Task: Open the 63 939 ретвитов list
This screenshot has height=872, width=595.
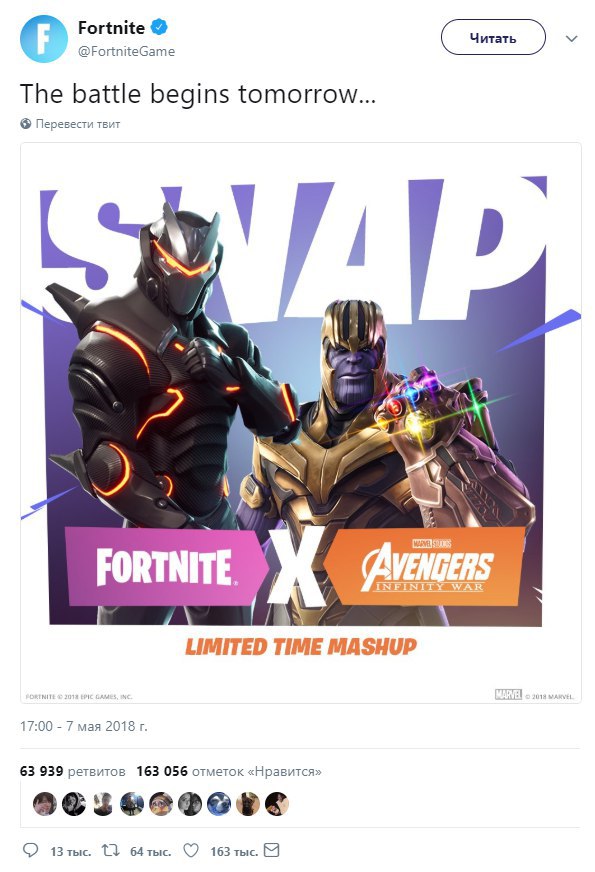Action: click(x=73, y=771)
